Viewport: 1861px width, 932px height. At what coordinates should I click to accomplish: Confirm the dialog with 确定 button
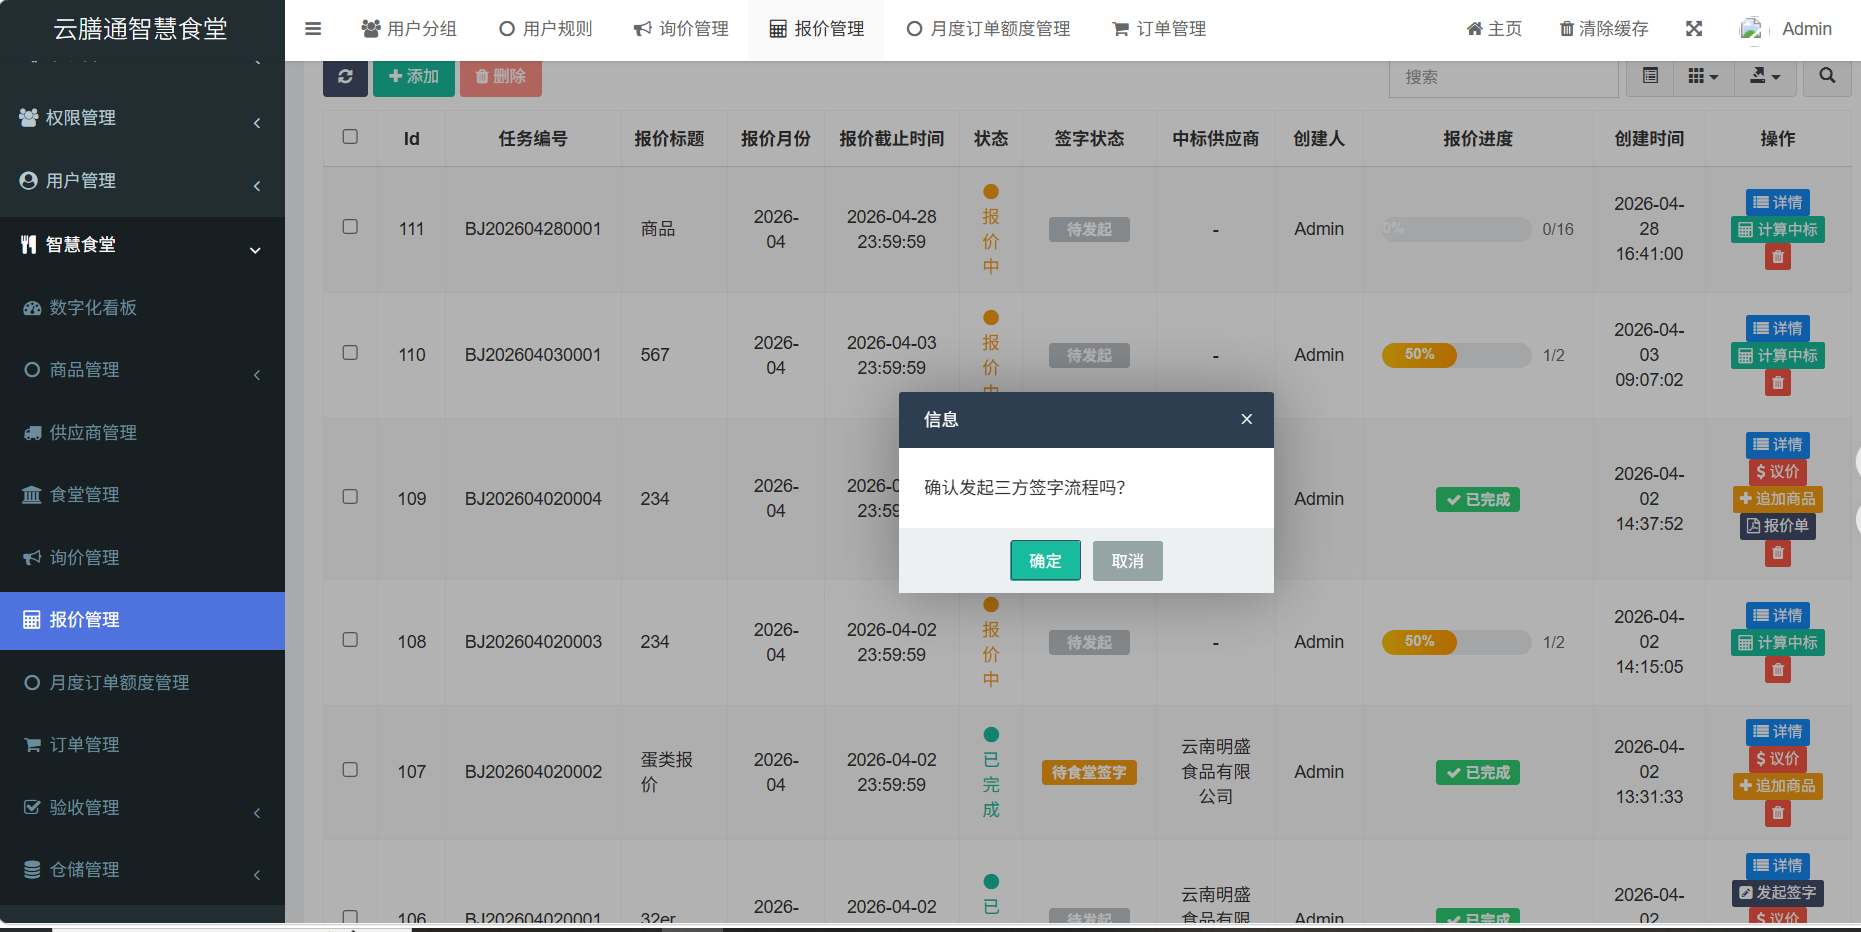(1045, 561)
